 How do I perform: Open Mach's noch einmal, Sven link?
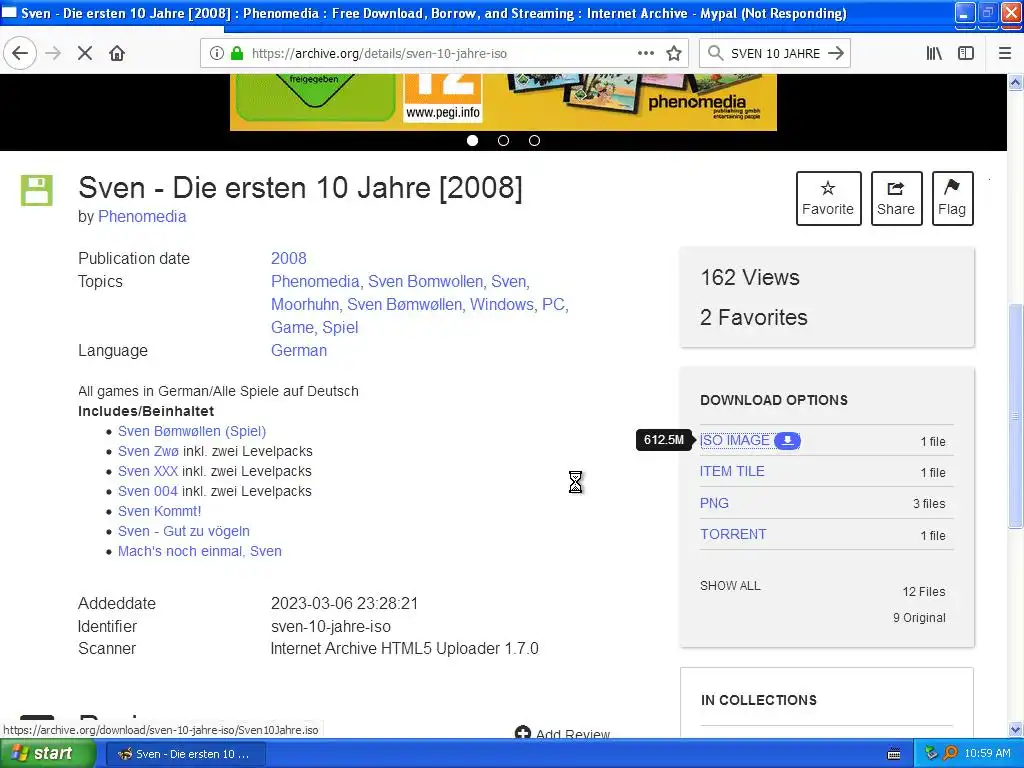pos(200,551)
